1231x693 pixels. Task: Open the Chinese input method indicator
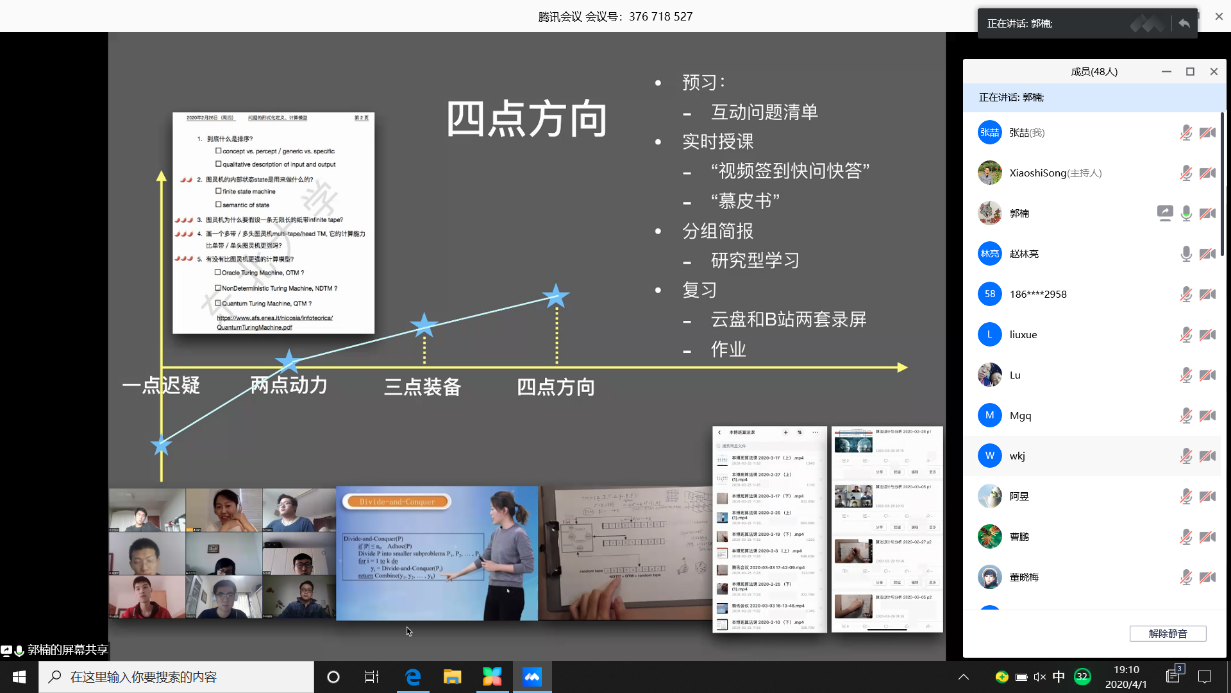pyautogui.click(x=1059, y=677)
